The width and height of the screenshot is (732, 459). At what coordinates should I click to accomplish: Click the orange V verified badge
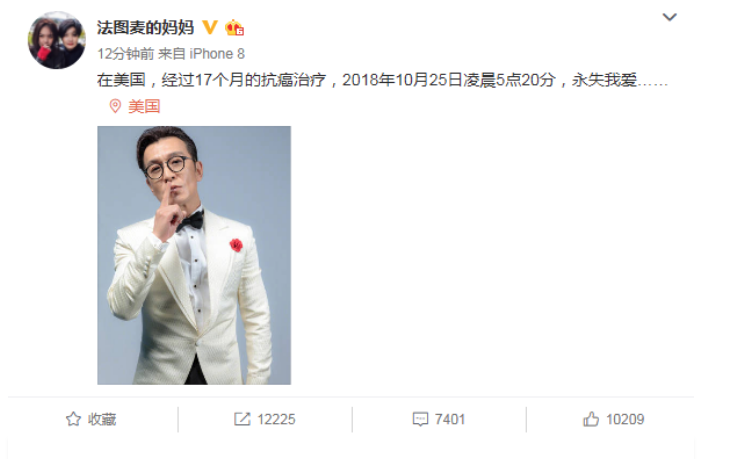(210, 27)
